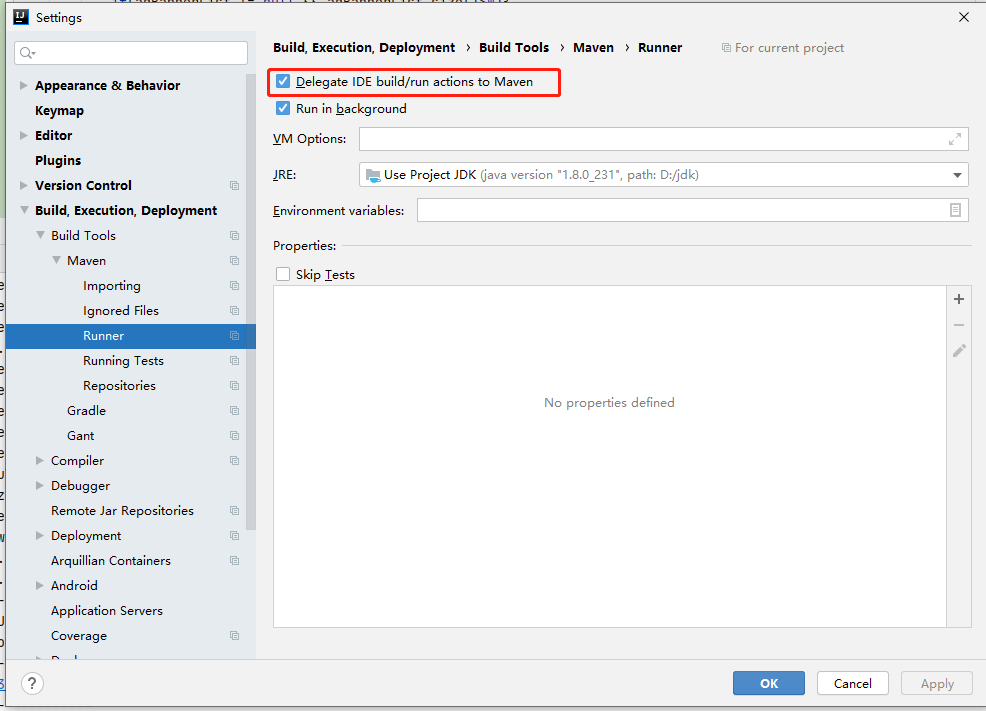986x711 pixels.
Task: Click the project-level icon beside Version Control
Action: coord(235,185)
